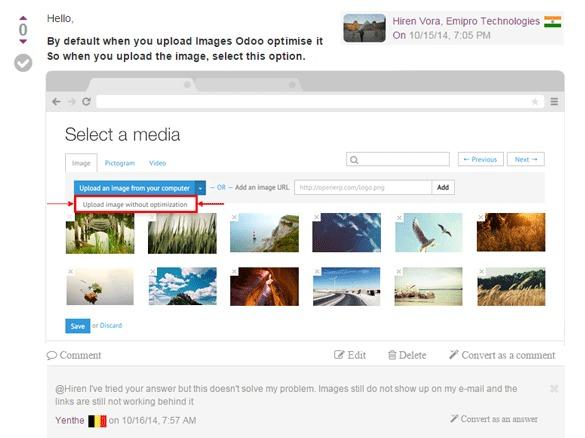Click the image URL input field
This screenshot has height=438, width=585.
363,187
